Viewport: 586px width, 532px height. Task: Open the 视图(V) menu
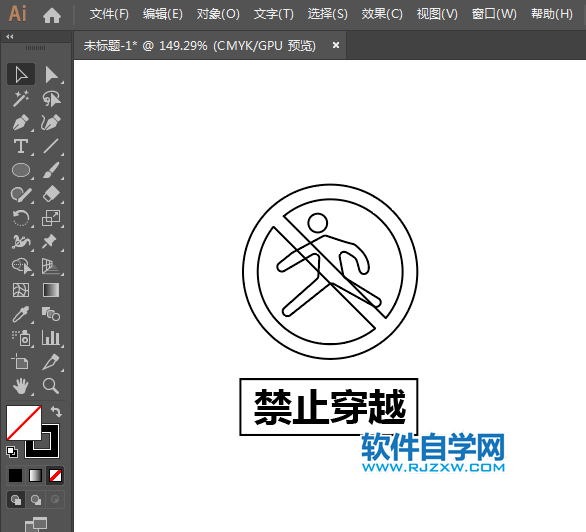[x=437, y=14]
